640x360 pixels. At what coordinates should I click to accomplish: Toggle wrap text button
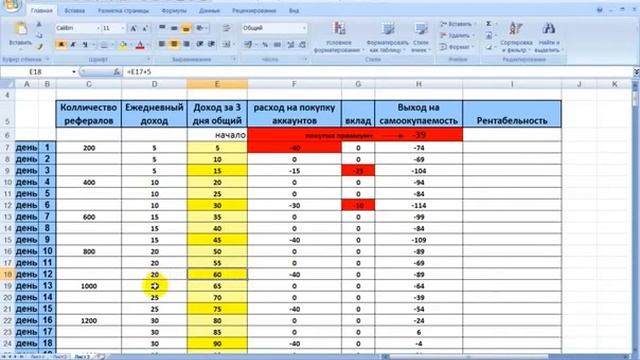click(226, 28)
